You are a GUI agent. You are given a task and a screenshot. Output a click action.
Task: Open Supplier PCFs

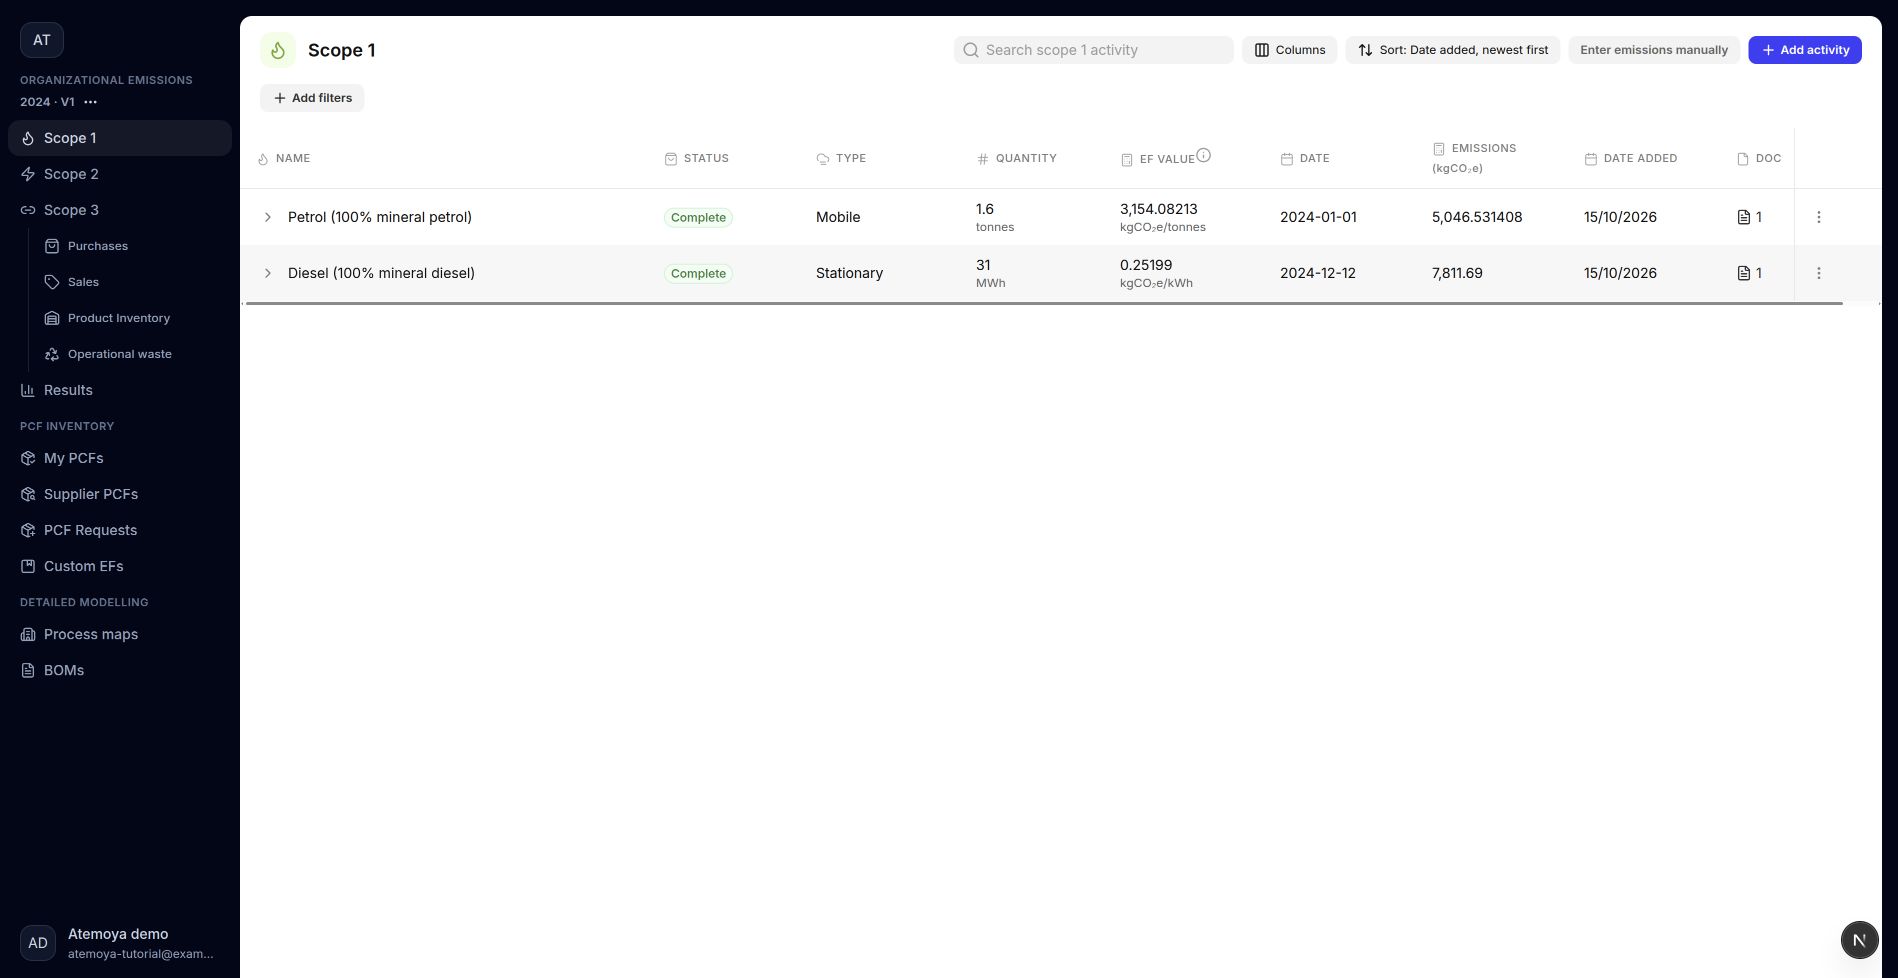[x=120, y=494]
